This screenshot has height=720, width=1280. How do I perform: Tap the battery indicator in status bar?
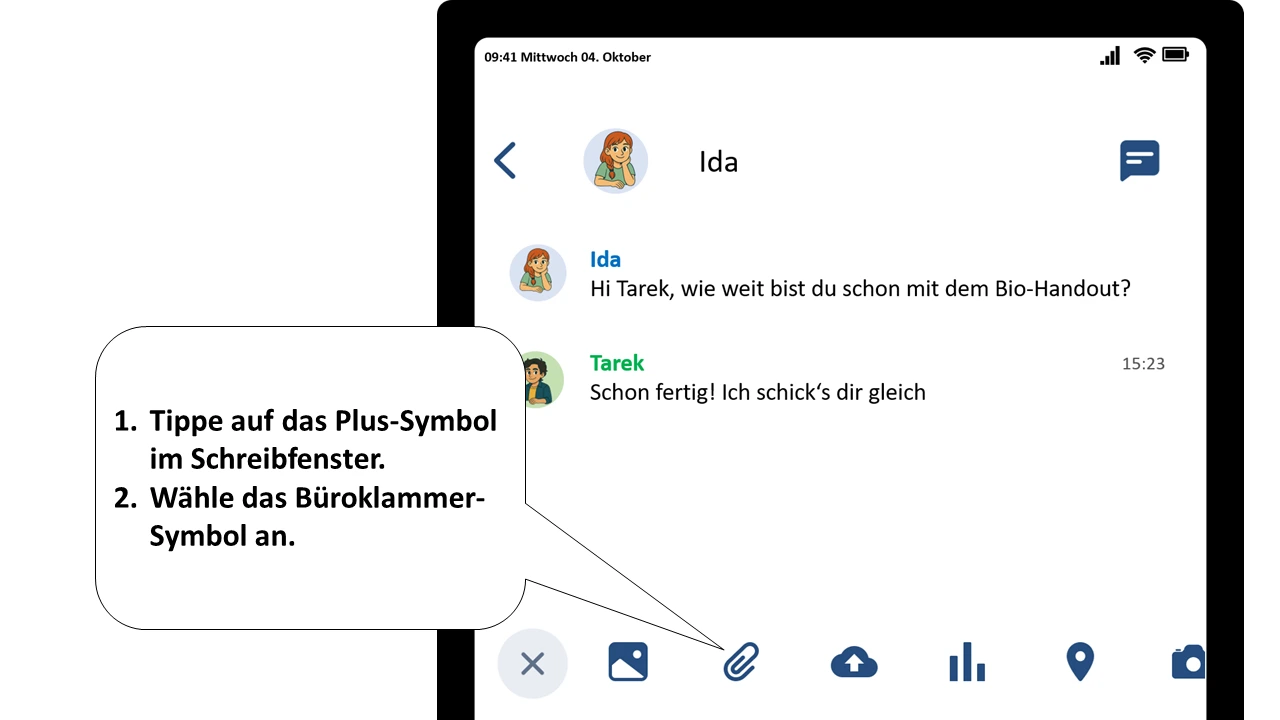[1176, 54]
